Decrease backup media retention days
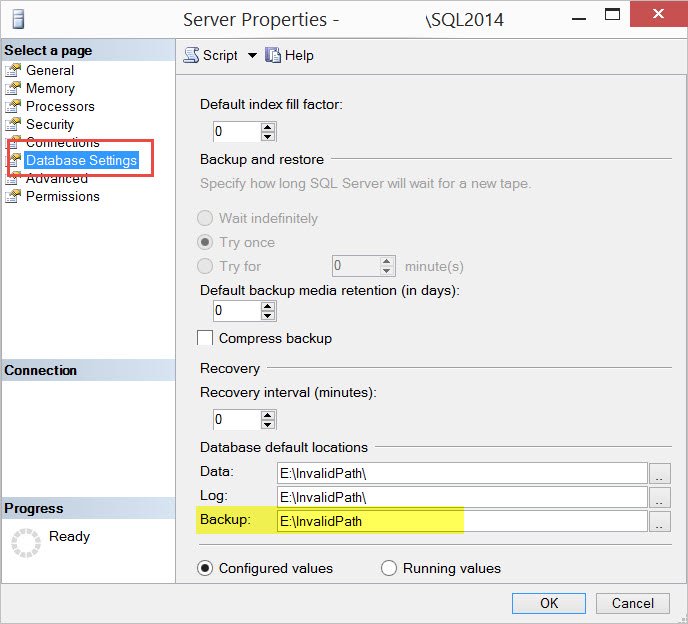The height and width of the screenshot is (624, 688). pos(267,315)
